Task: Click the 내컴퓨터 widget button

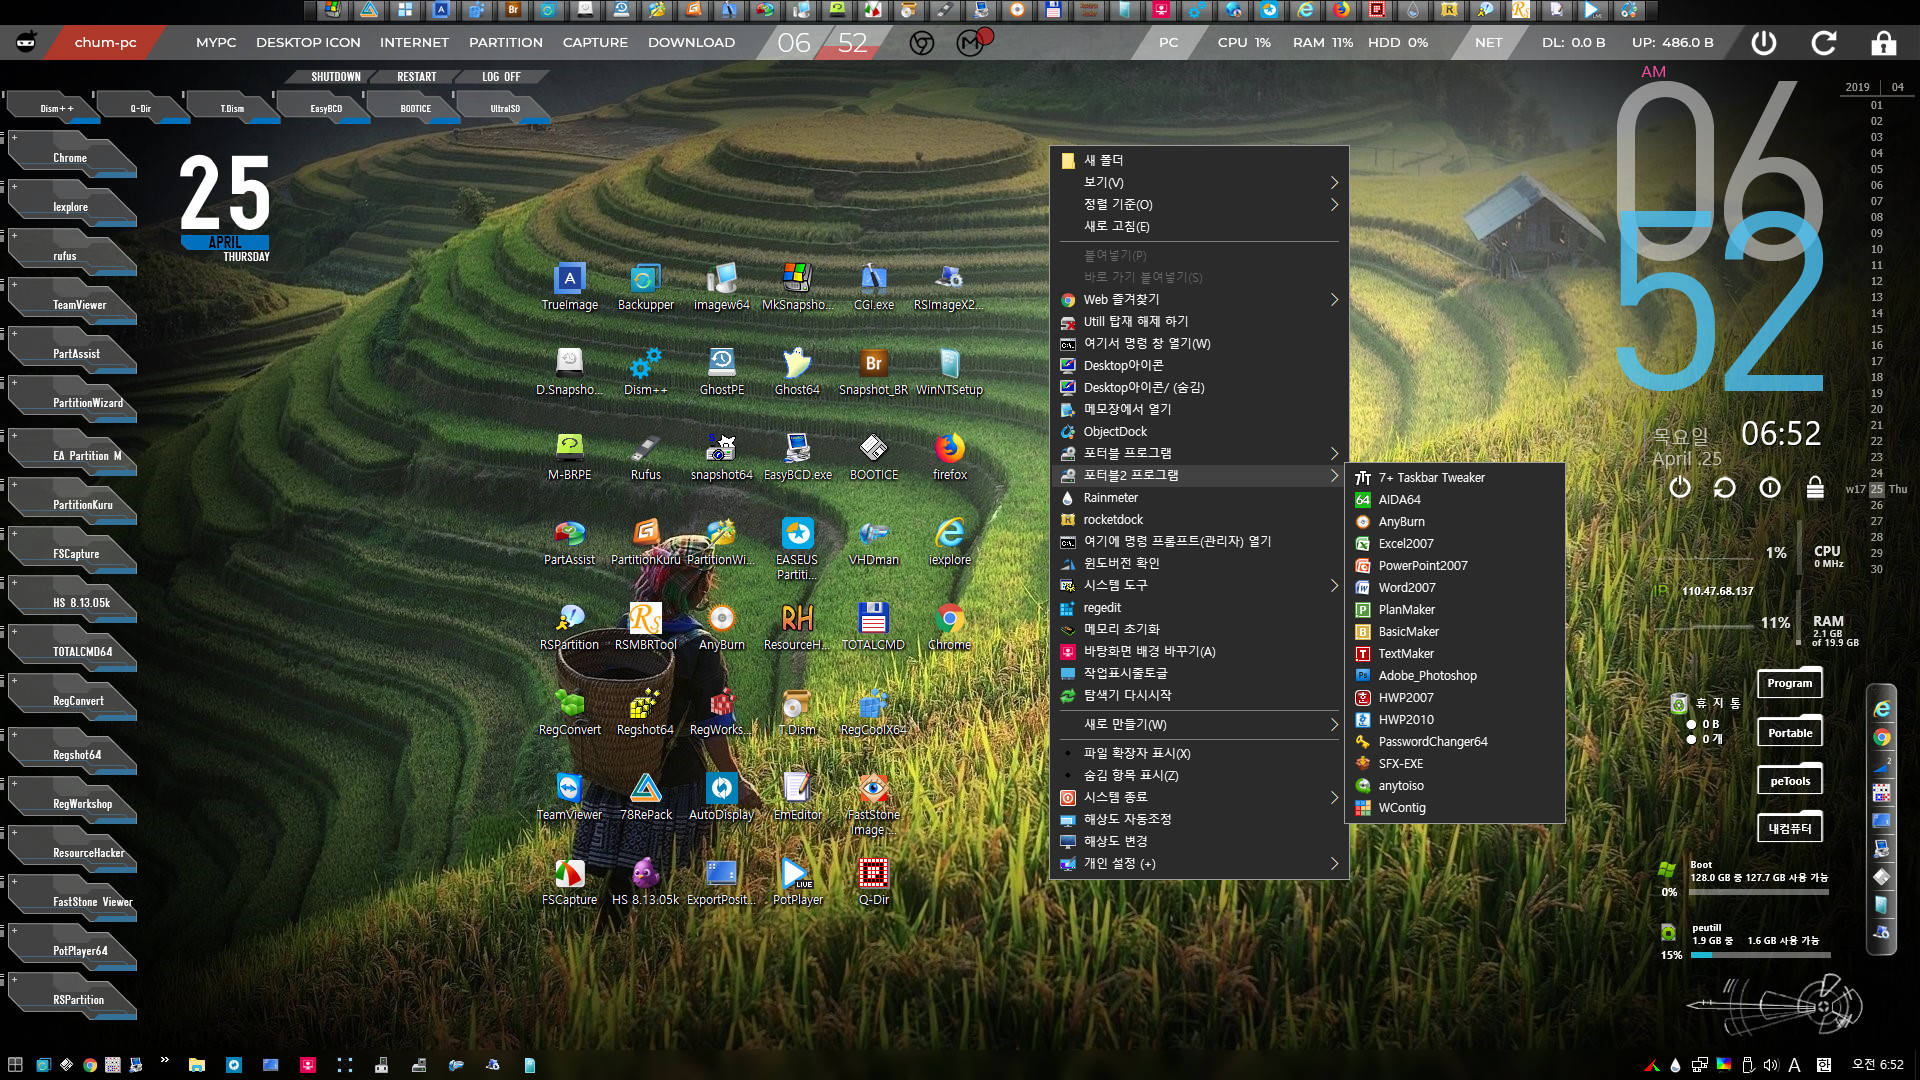Action: point(1789,828)
